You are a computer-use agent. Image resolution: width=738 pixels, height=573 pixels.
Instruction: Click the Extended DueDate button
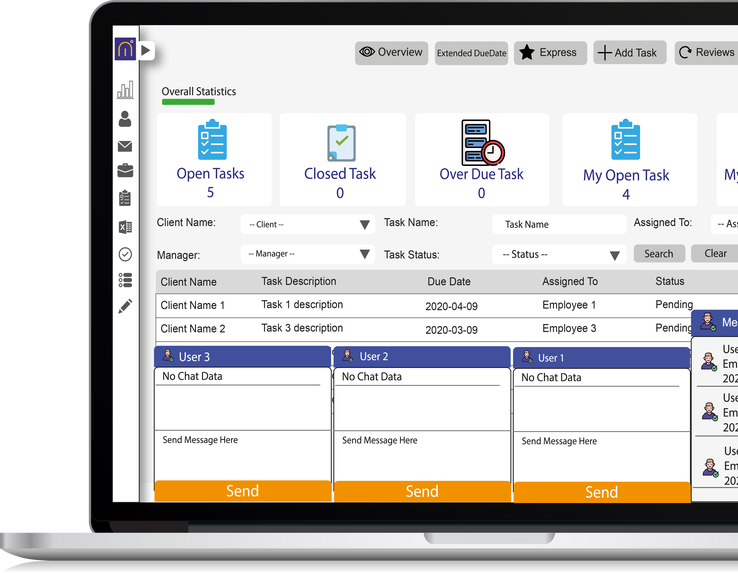tap(471, 53)
